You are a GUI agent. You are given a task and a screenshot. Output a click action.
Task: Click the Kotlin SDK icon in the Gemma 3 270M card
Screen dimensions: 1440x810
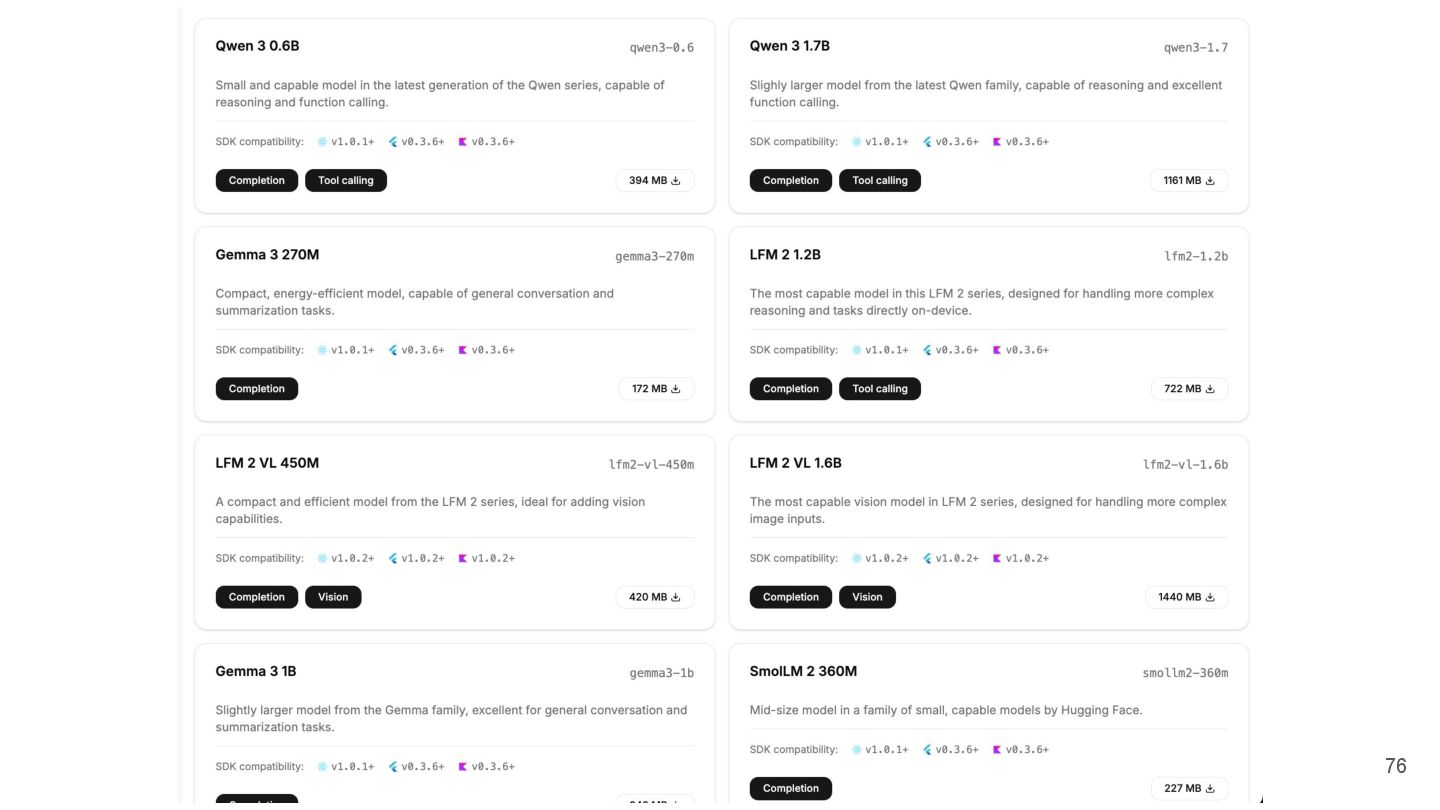pos(463,350)
